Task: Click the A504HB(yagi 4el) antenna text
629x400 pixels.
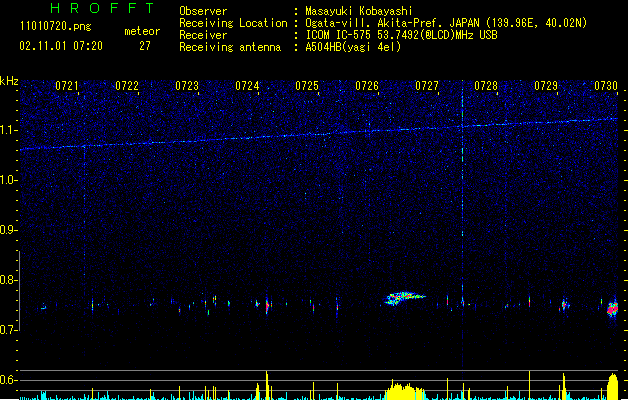Action: 353,47
